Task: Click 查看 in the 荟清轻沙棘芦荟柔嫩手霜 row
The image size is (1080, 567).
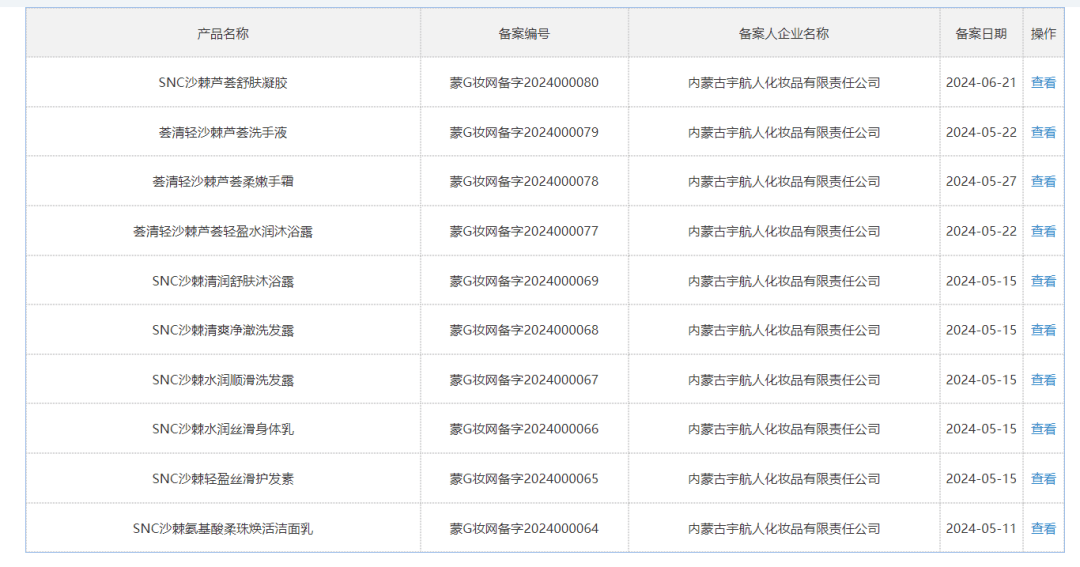Action: point(1043,181)
